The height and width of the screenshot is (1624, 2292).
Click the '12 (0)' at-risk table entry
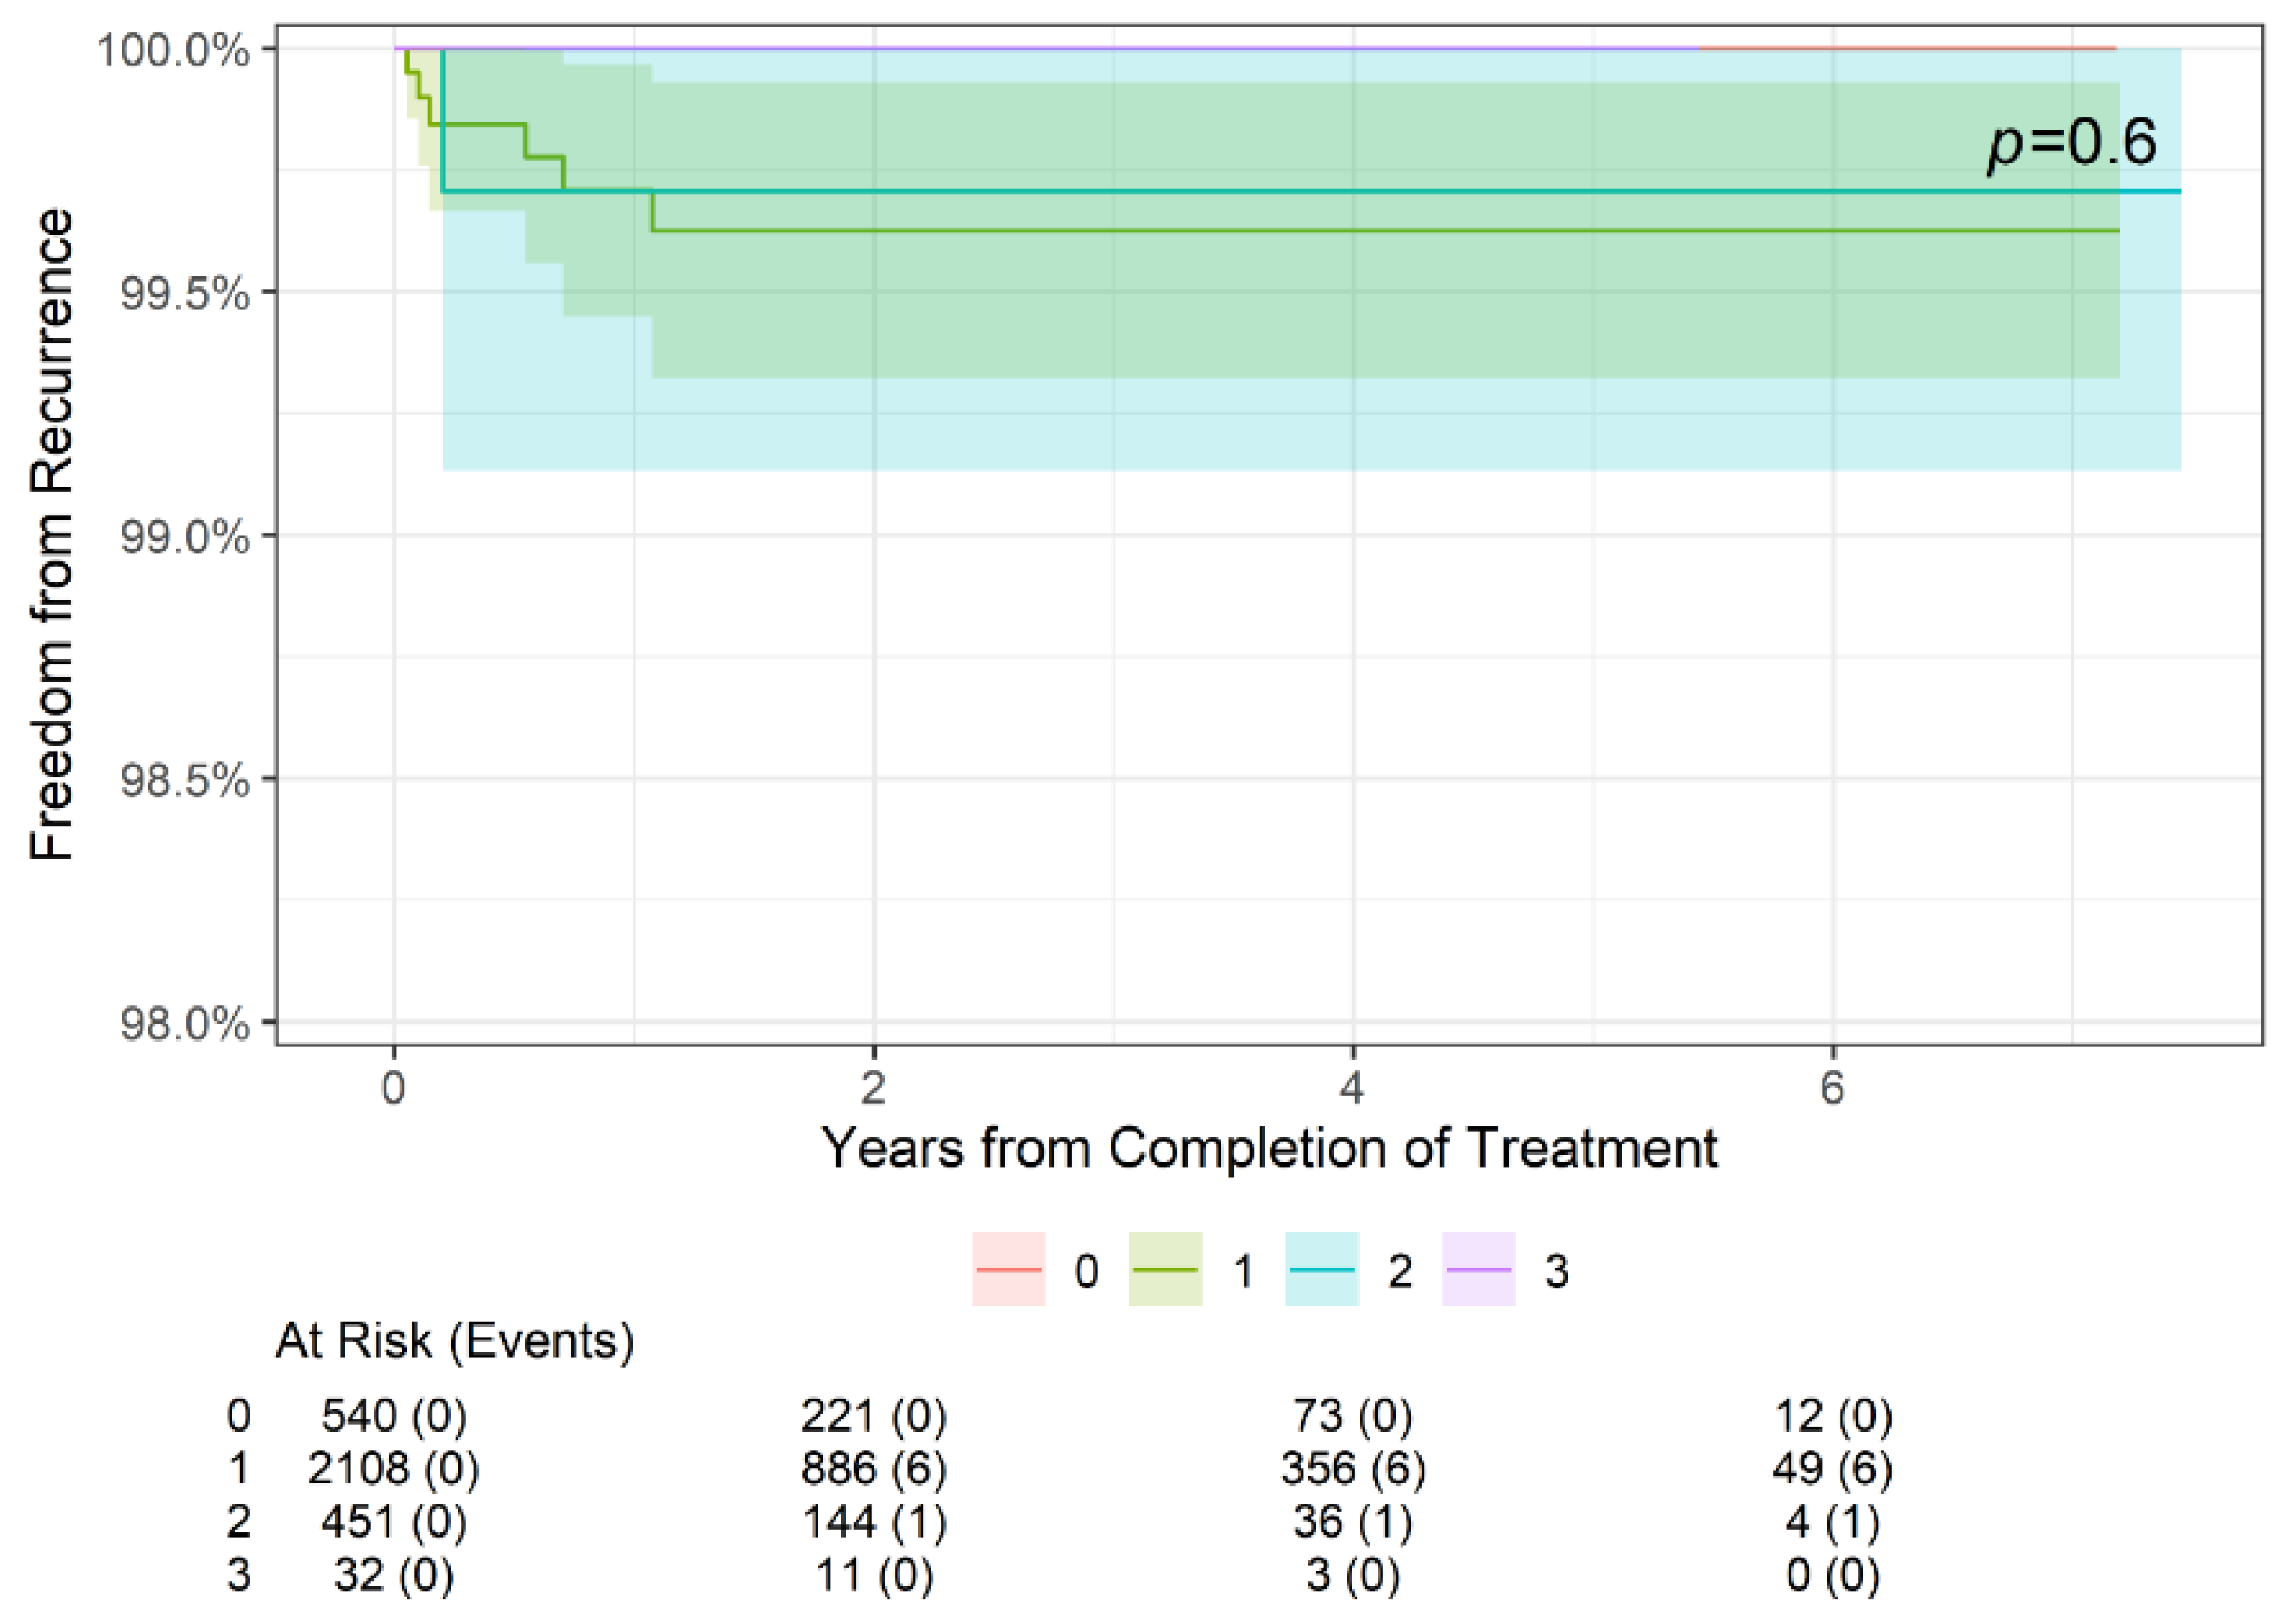tap(1832, 1415)
